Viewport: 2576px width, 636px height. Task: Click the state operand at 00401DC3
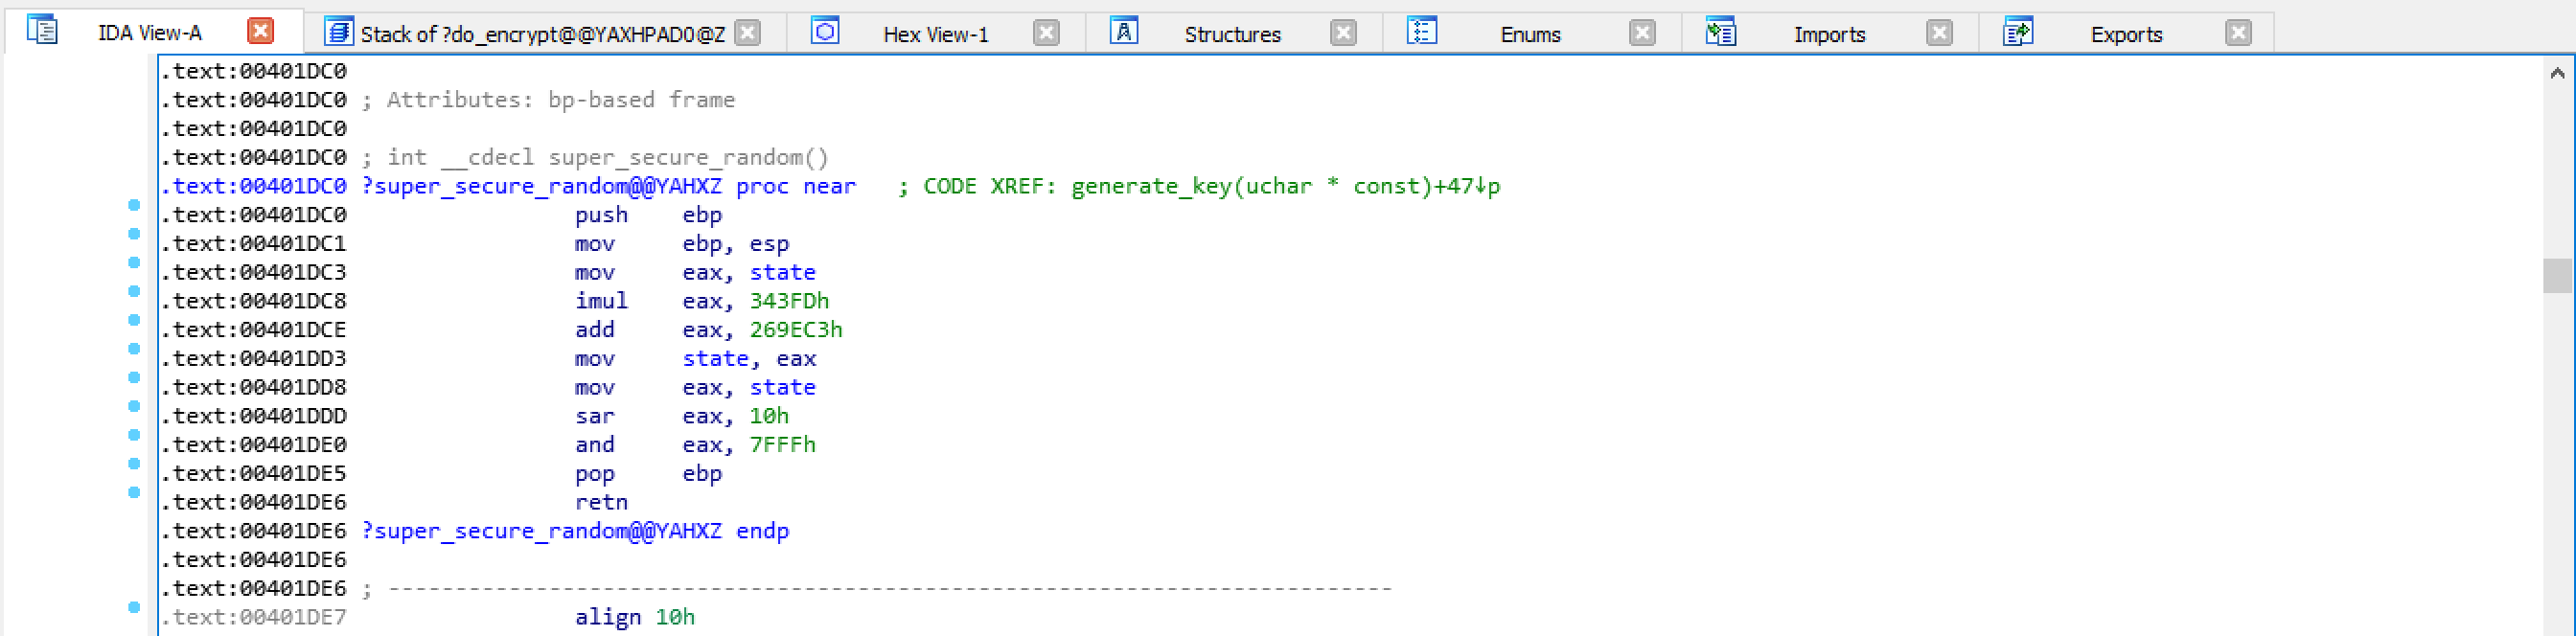(783, 272)
